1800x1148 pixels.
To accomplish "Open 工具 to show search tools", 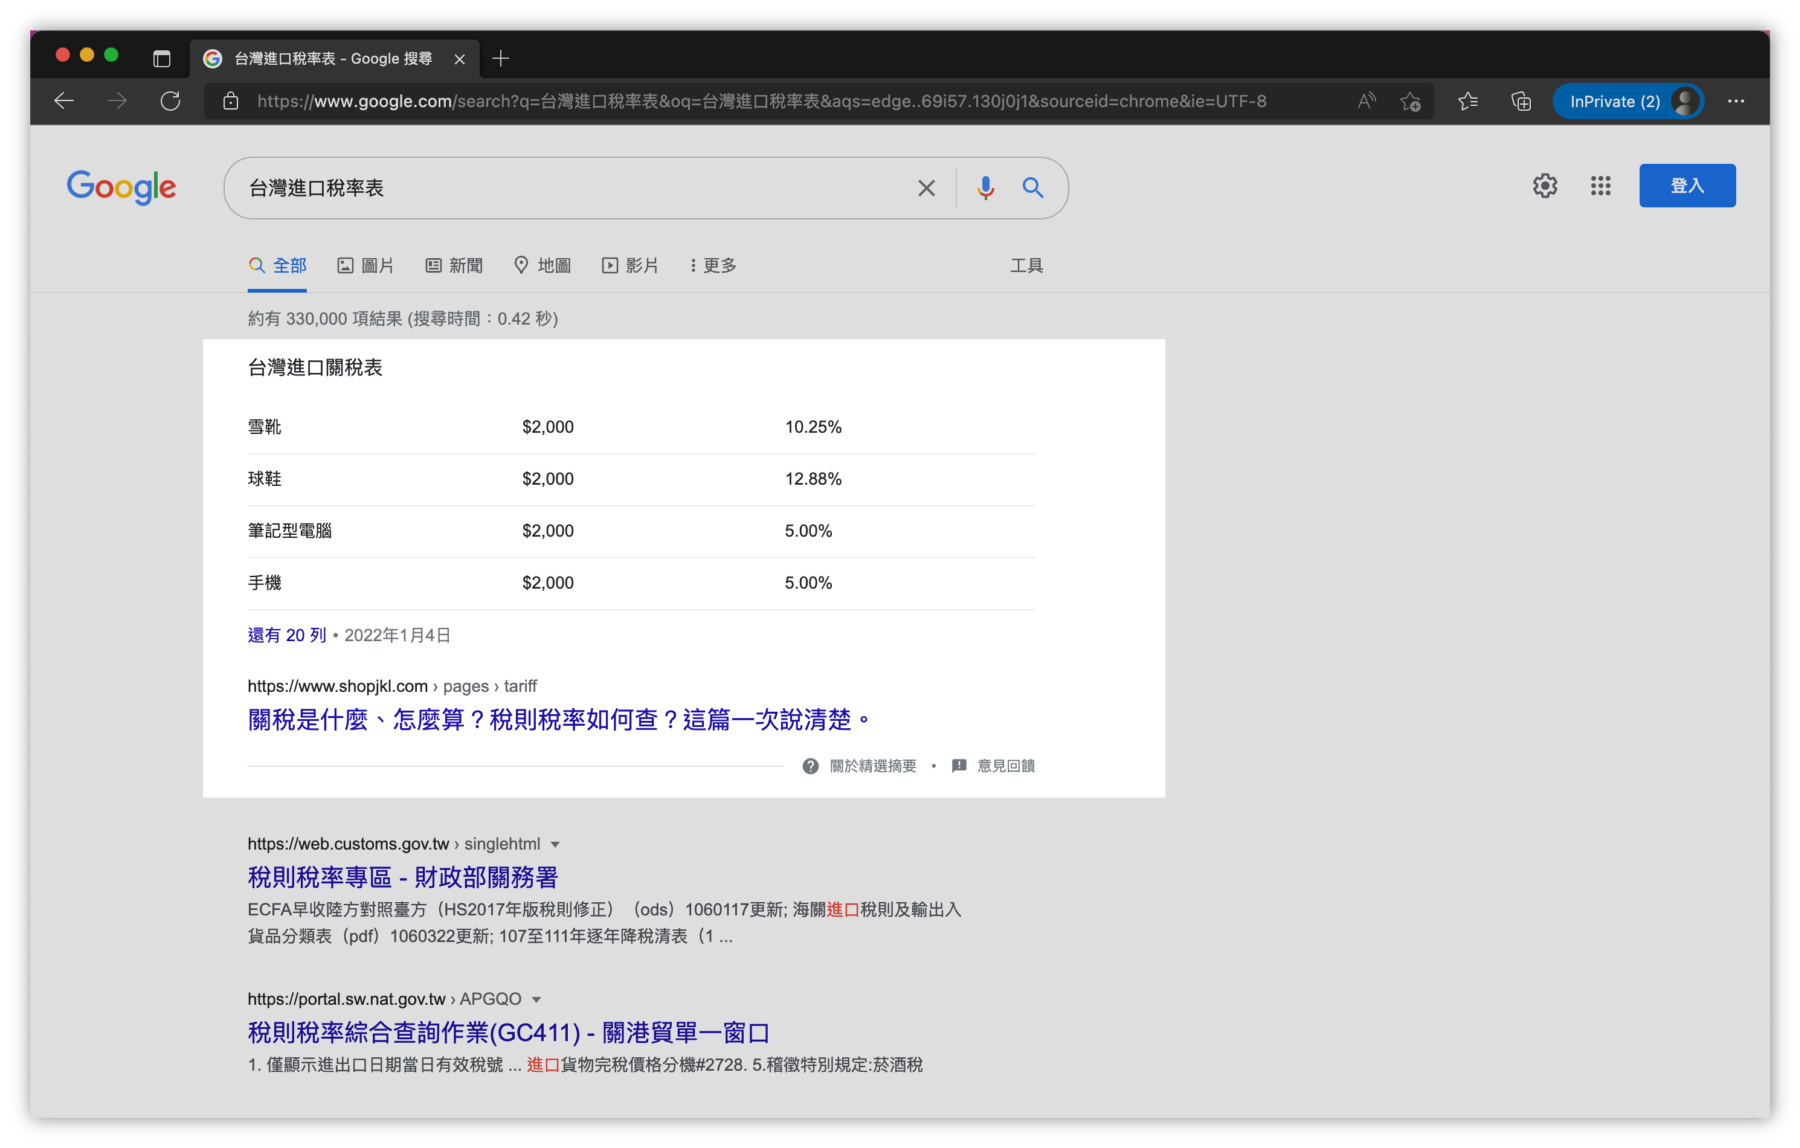I will (x=1026, y=265).
